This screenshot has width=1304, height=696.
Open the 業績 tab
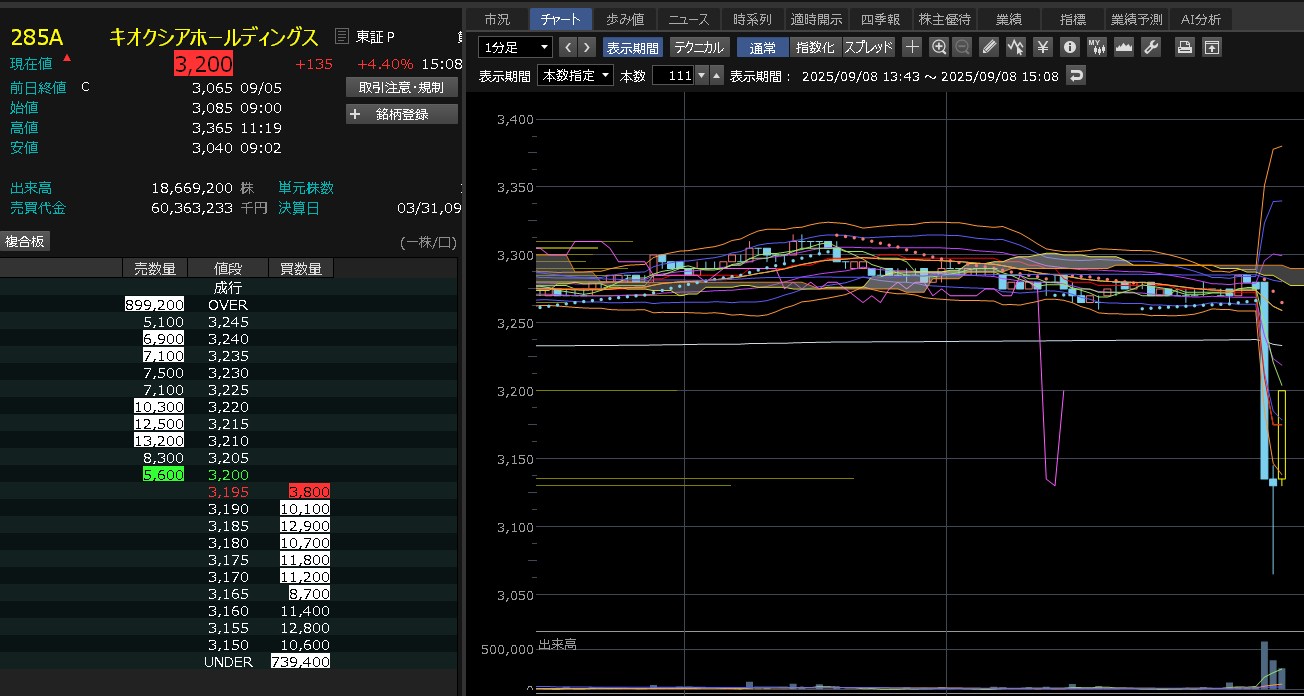coord(1008,19)
